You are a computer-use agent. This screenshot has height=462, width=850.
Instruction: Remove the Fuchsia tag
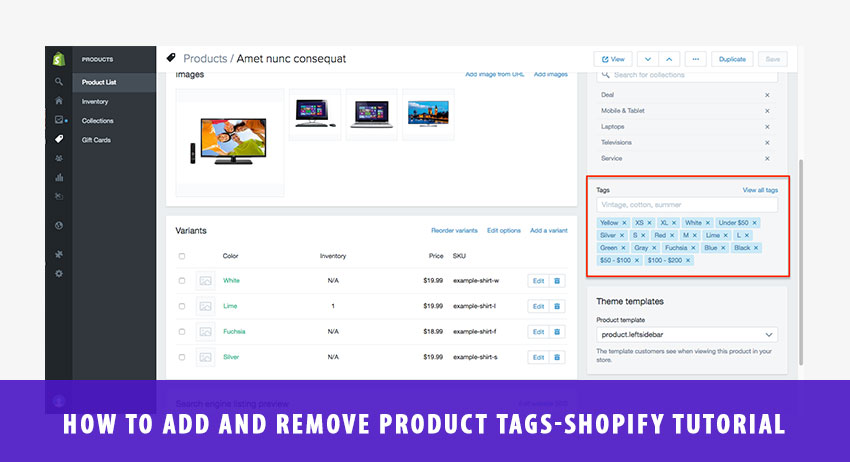693,248
